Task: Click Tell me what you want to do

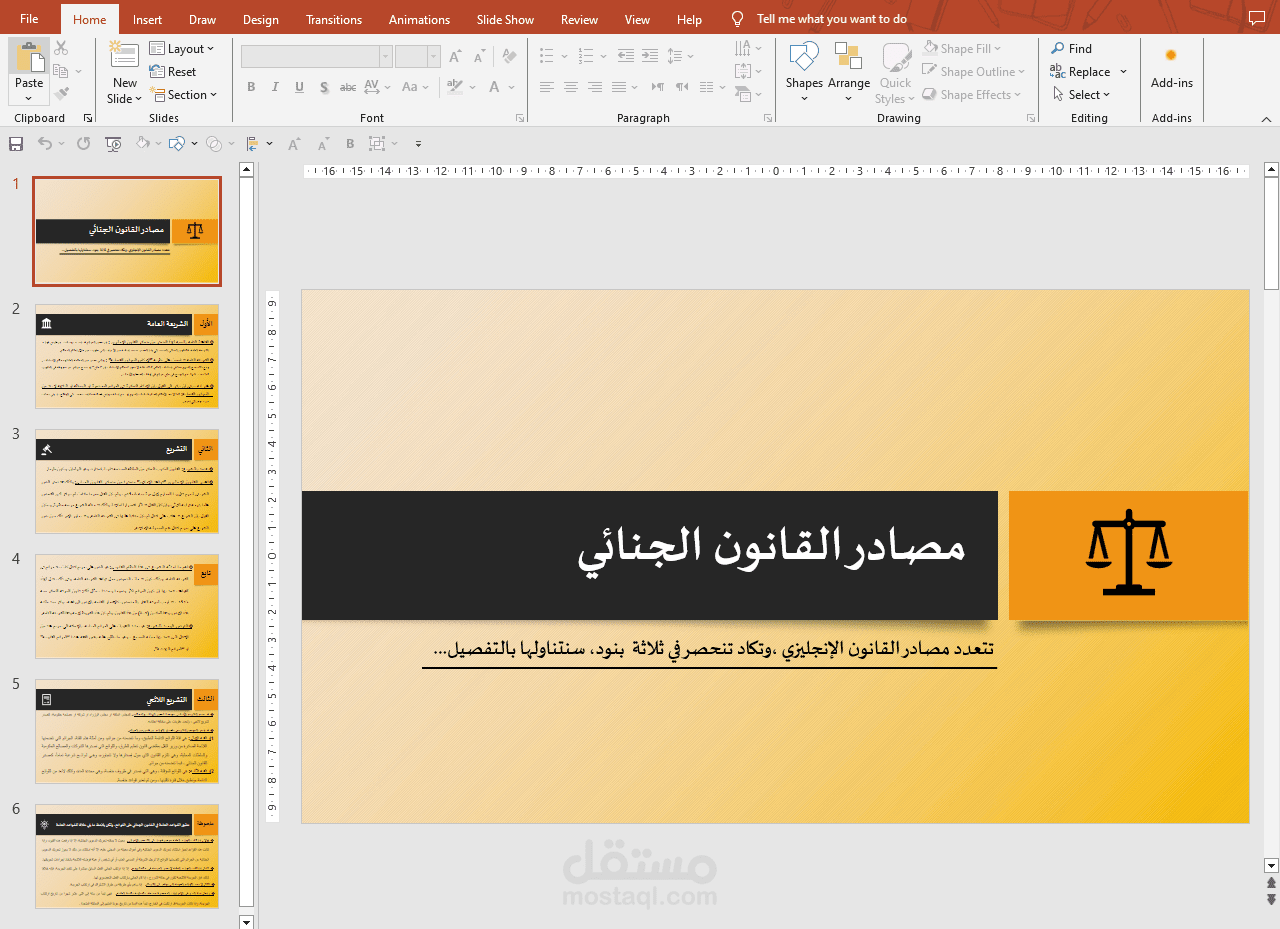Action: [x=832, y=19]
